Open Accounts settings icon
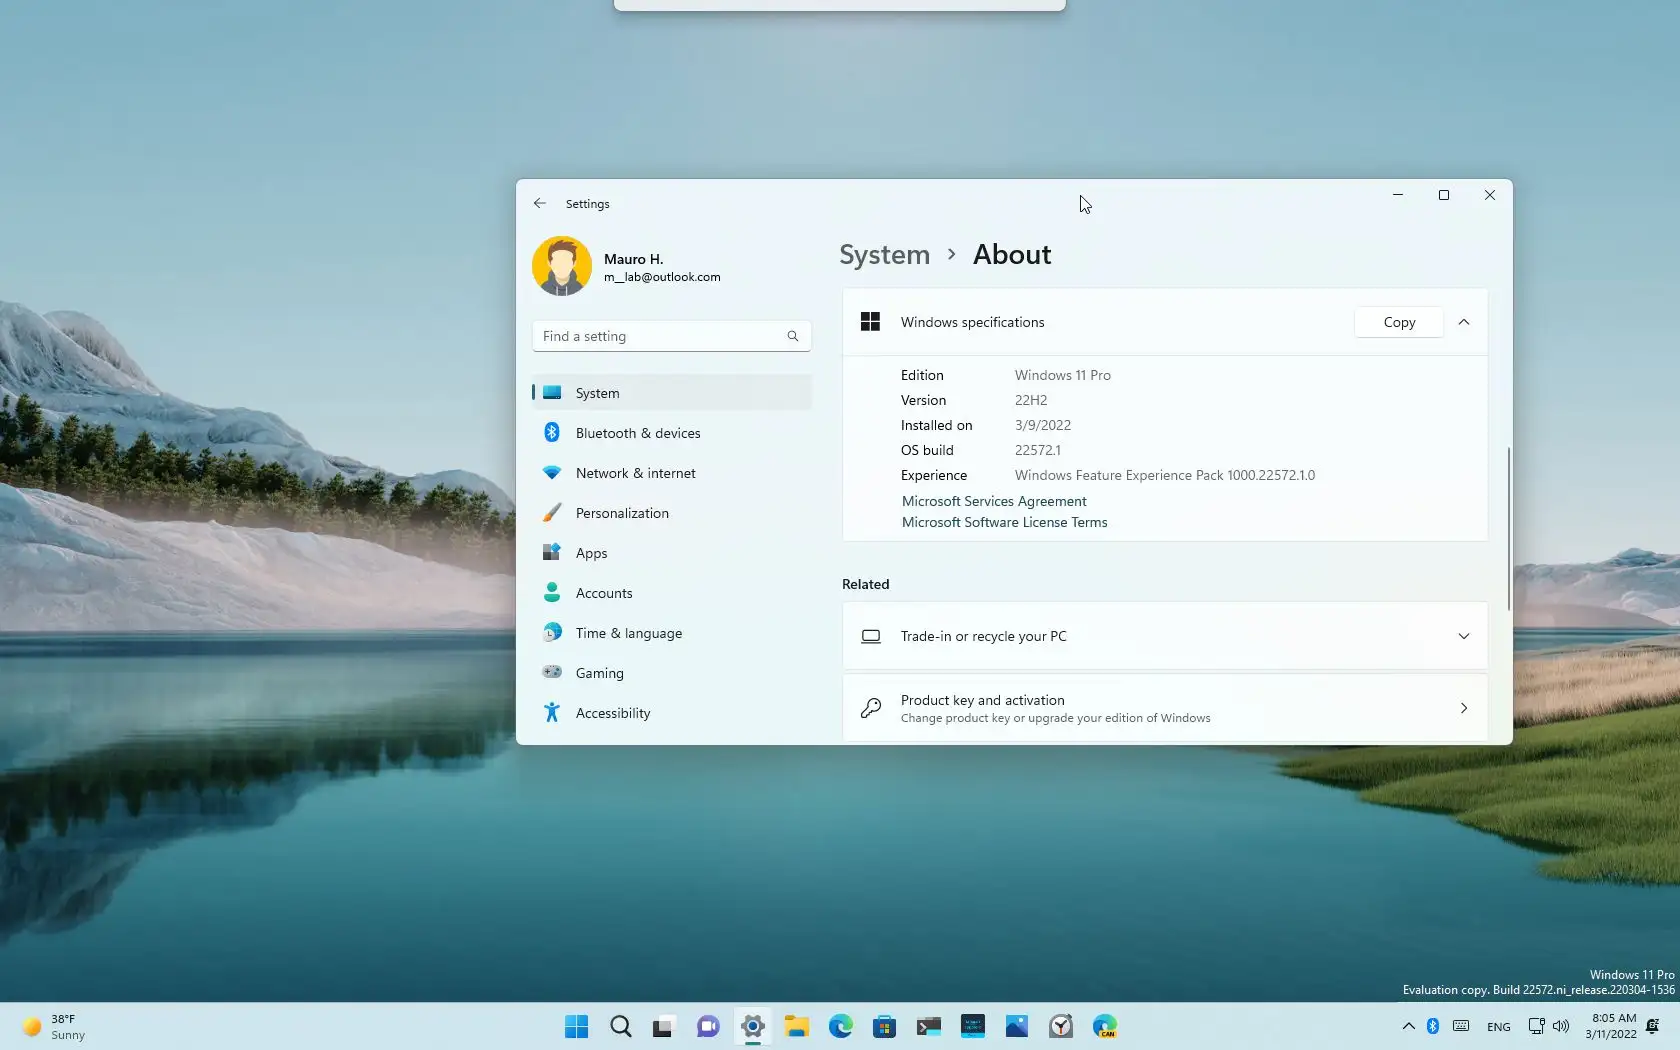This screenshot has width=1680, height=1050. 552,592
